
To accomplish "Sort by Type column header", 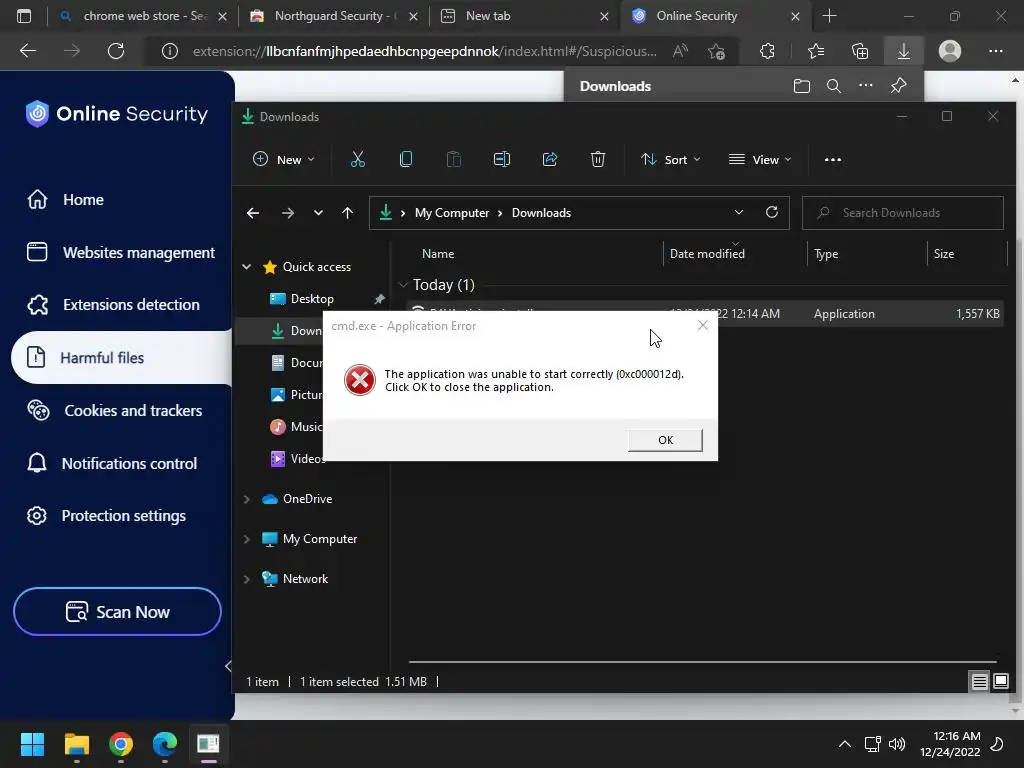I will click(825, 253).
